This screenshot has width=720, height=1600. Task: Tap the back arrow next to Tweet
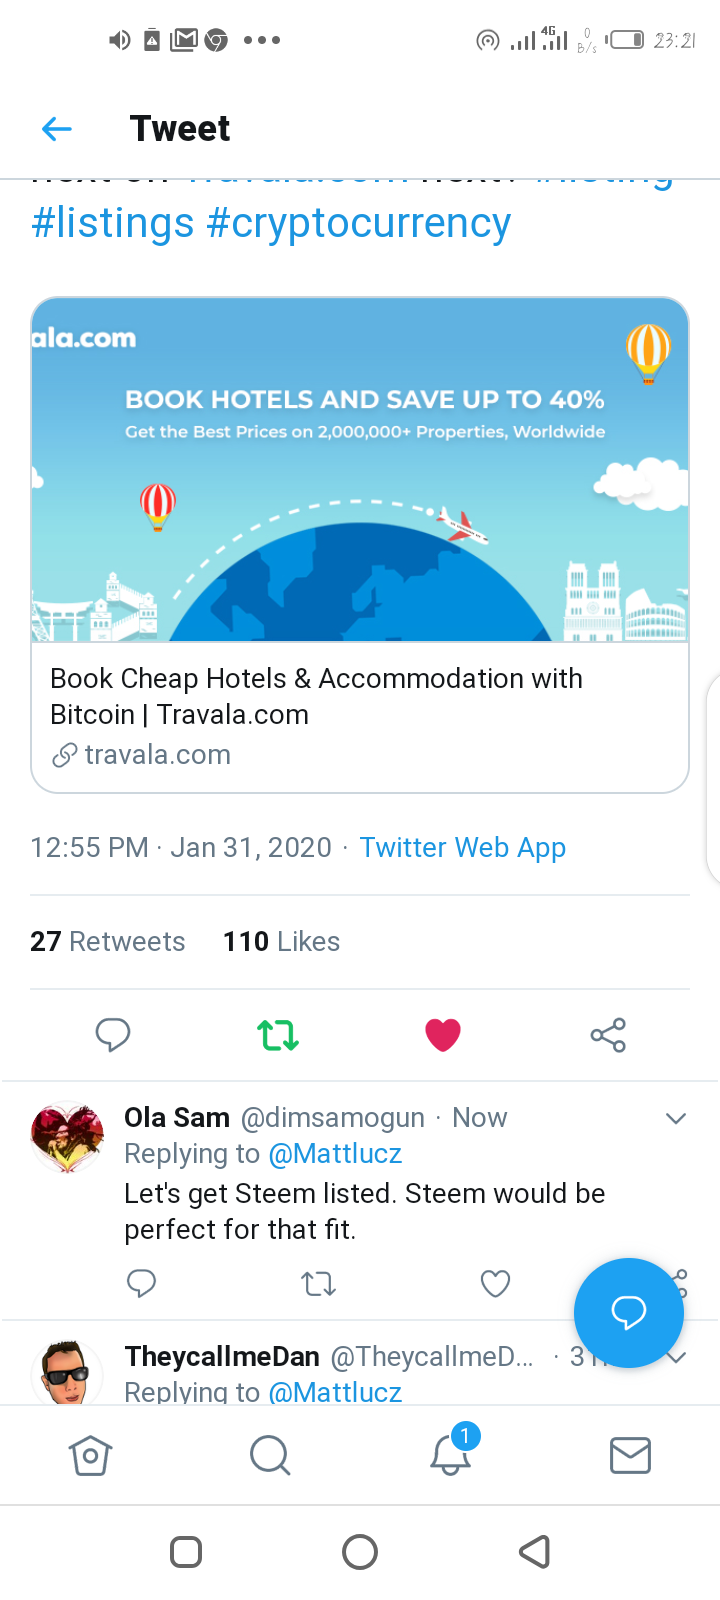point(57,128)
